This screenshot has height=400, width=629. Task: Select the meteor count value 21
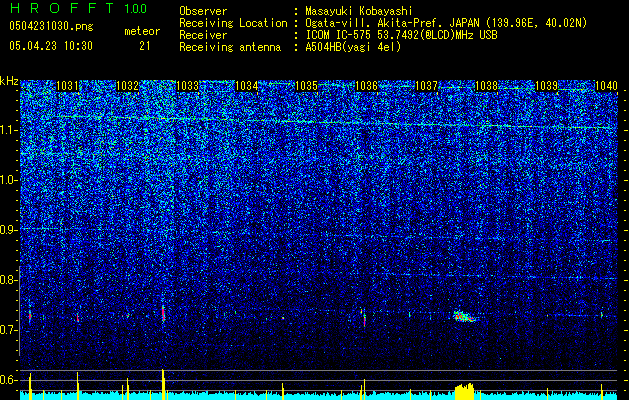(145, 46)
